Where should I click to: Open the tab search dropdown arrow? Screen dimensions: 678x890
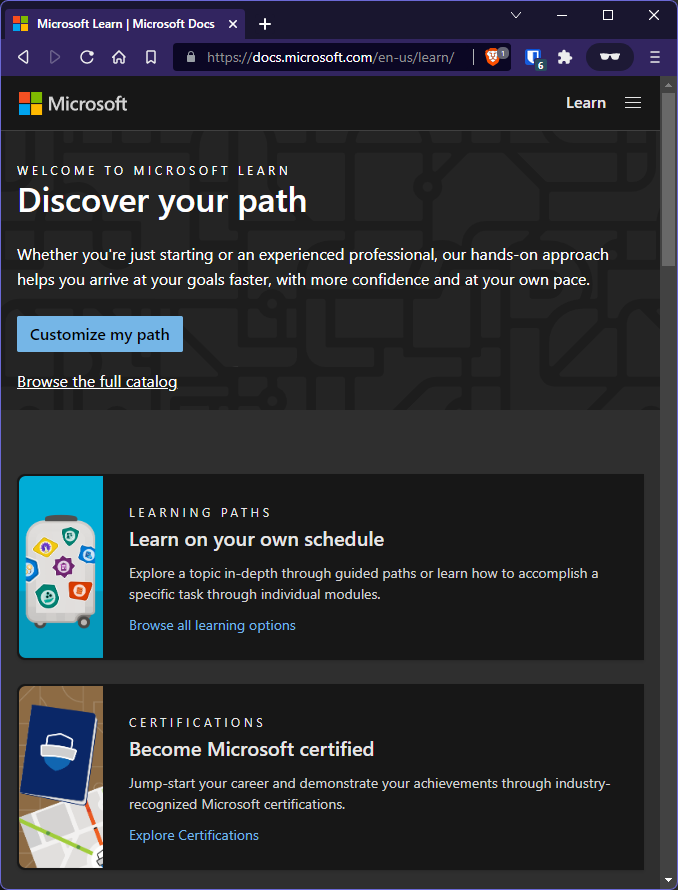click(516, 15)
